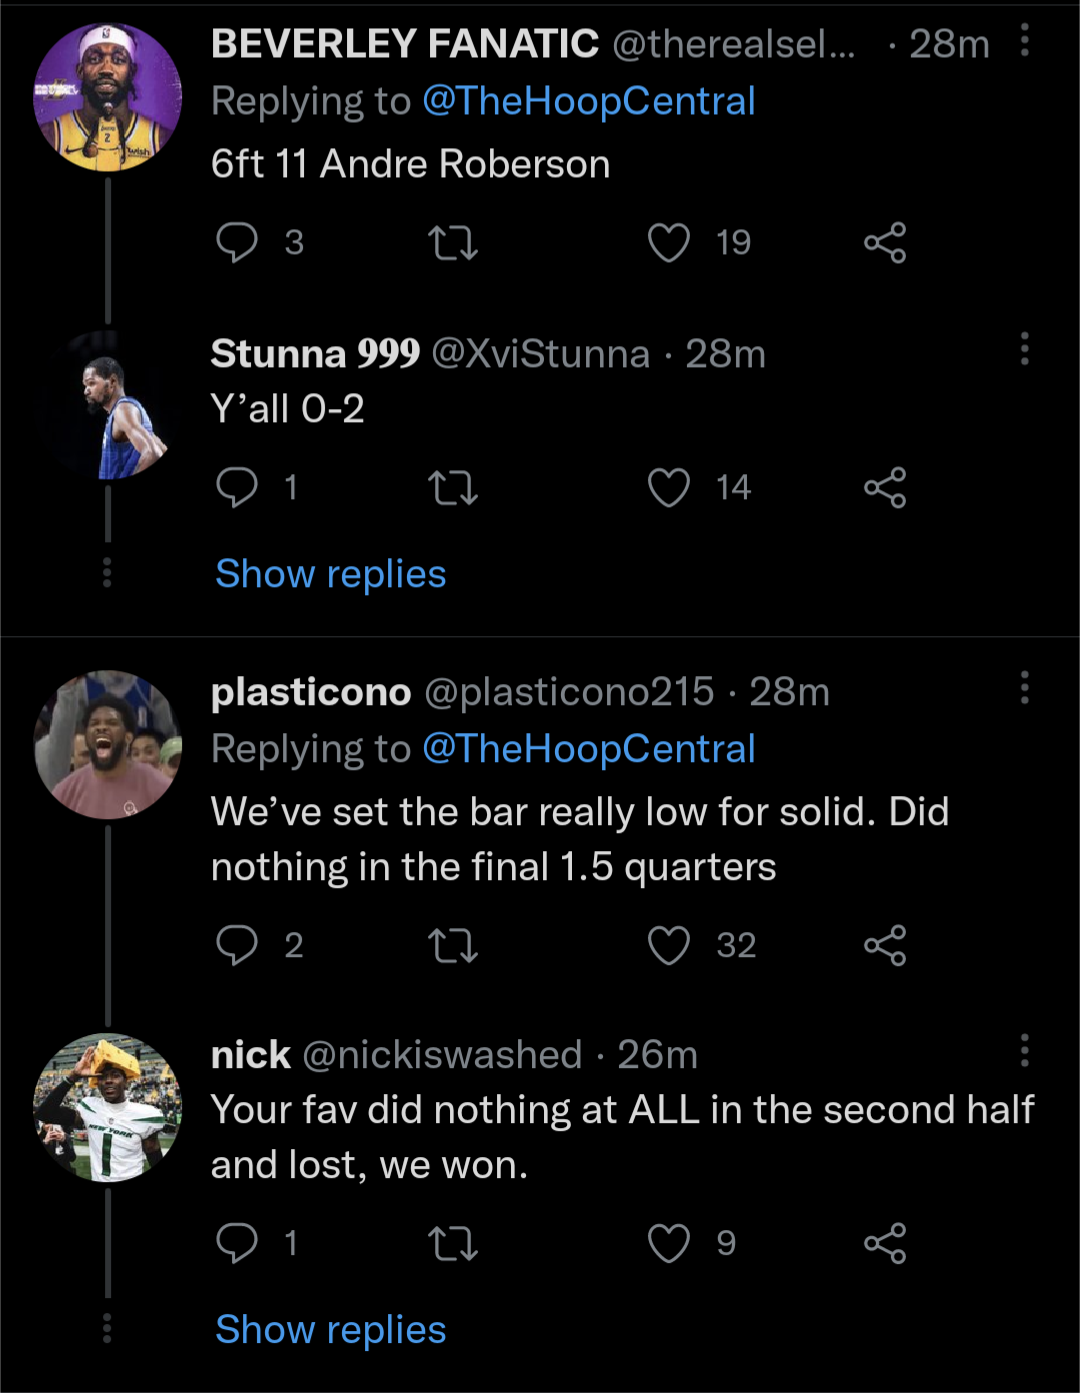Like BEVERLEY FANATIC's Andre Roberson tweet
The height and width of the screenshot is (1393, 1080).
(x=668, y=243)
